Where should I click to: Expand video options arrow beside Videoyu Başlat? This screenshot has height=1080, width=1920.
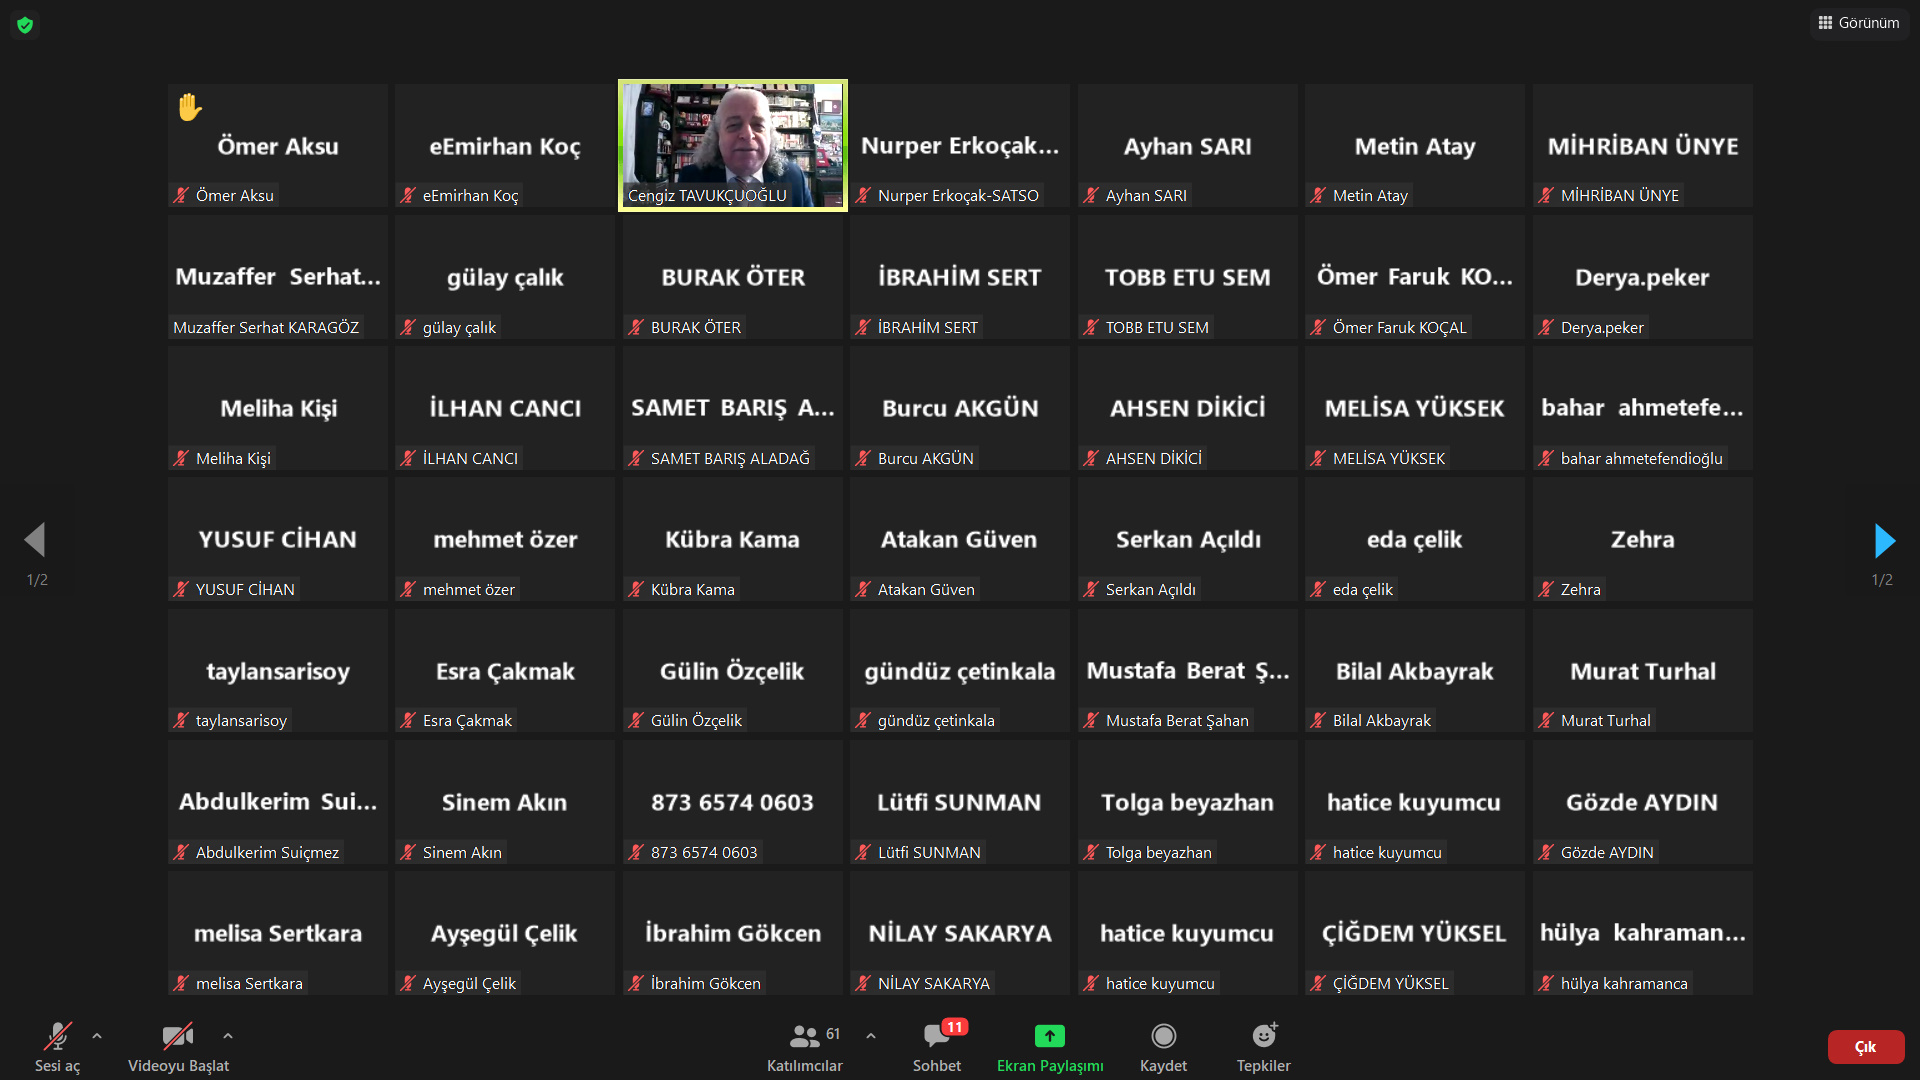click(228, 1036)
